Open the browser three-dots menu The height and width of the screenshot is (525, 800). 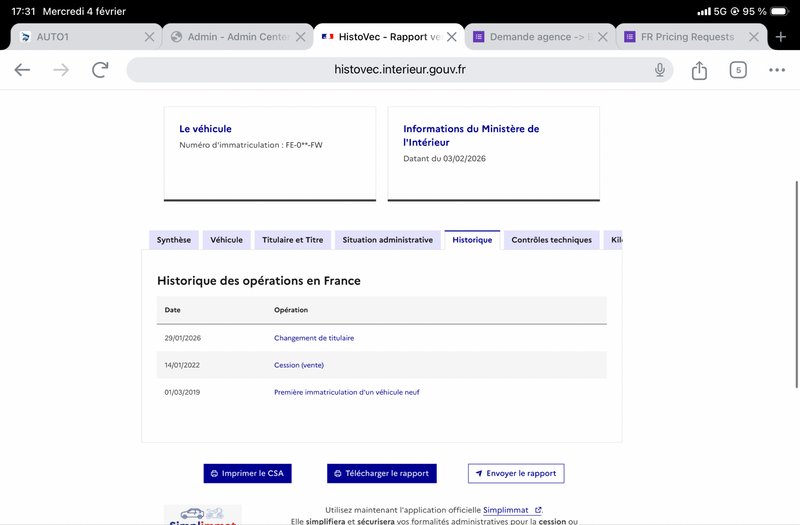pyautogui.click(x=777, y=70)
